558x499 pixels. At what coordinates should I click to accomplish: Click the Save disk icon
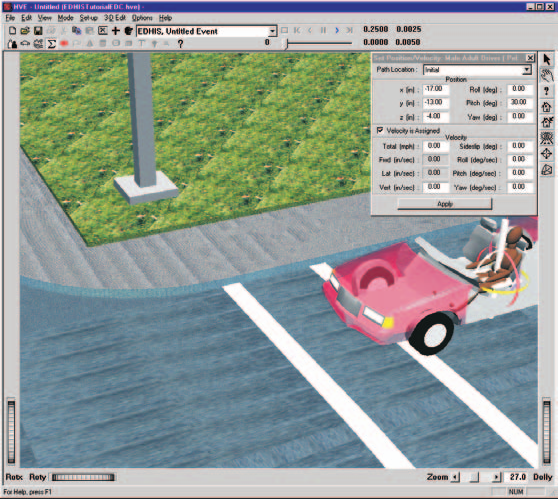(38, 31)
